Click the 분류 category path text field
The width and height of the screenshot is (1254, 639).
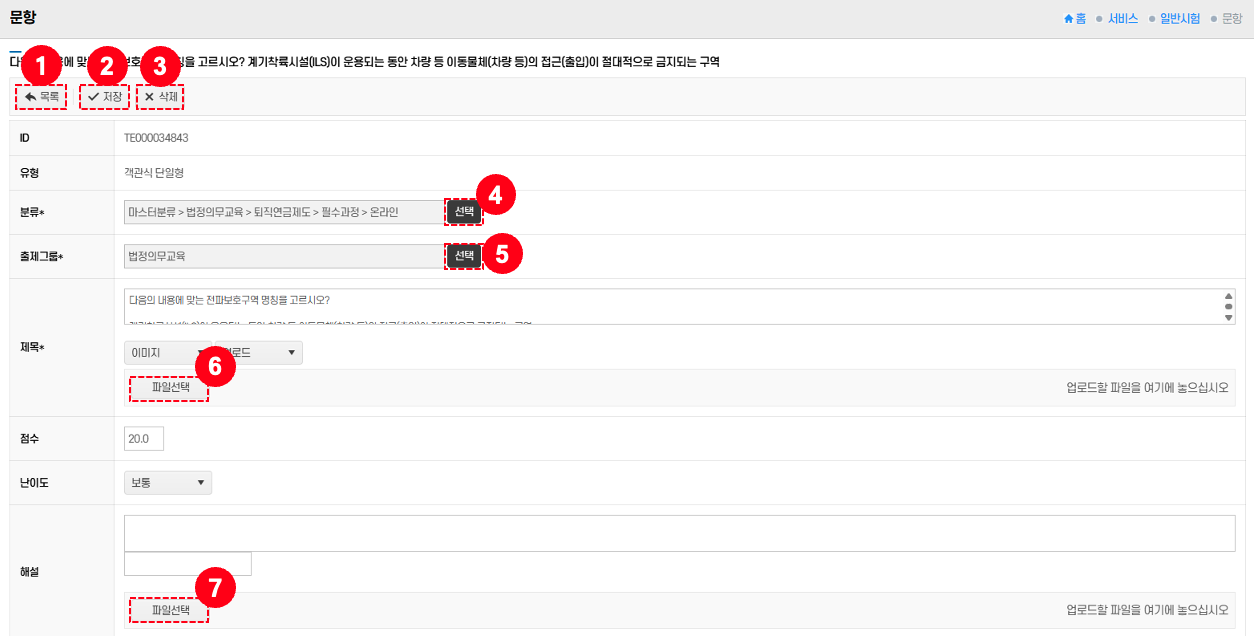283,212
